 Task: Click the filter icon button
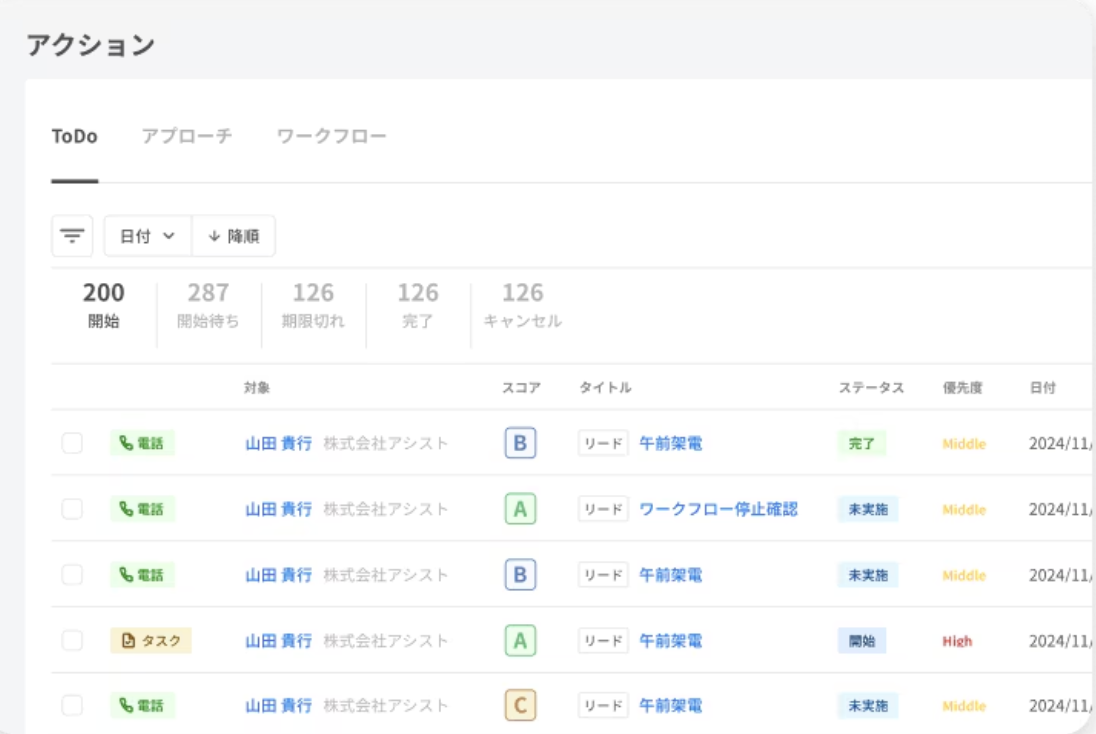click(x=72, y=236)
